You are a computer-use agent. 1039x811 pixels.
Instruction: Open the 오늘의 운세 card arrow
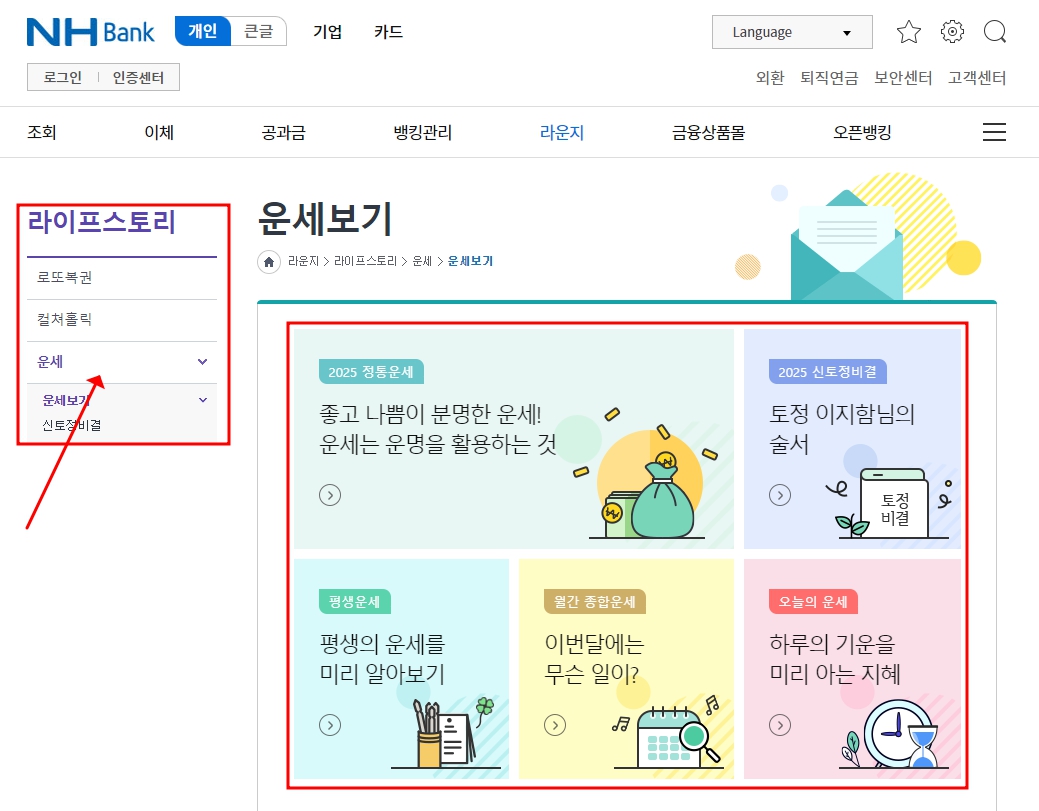pos(778,725)
